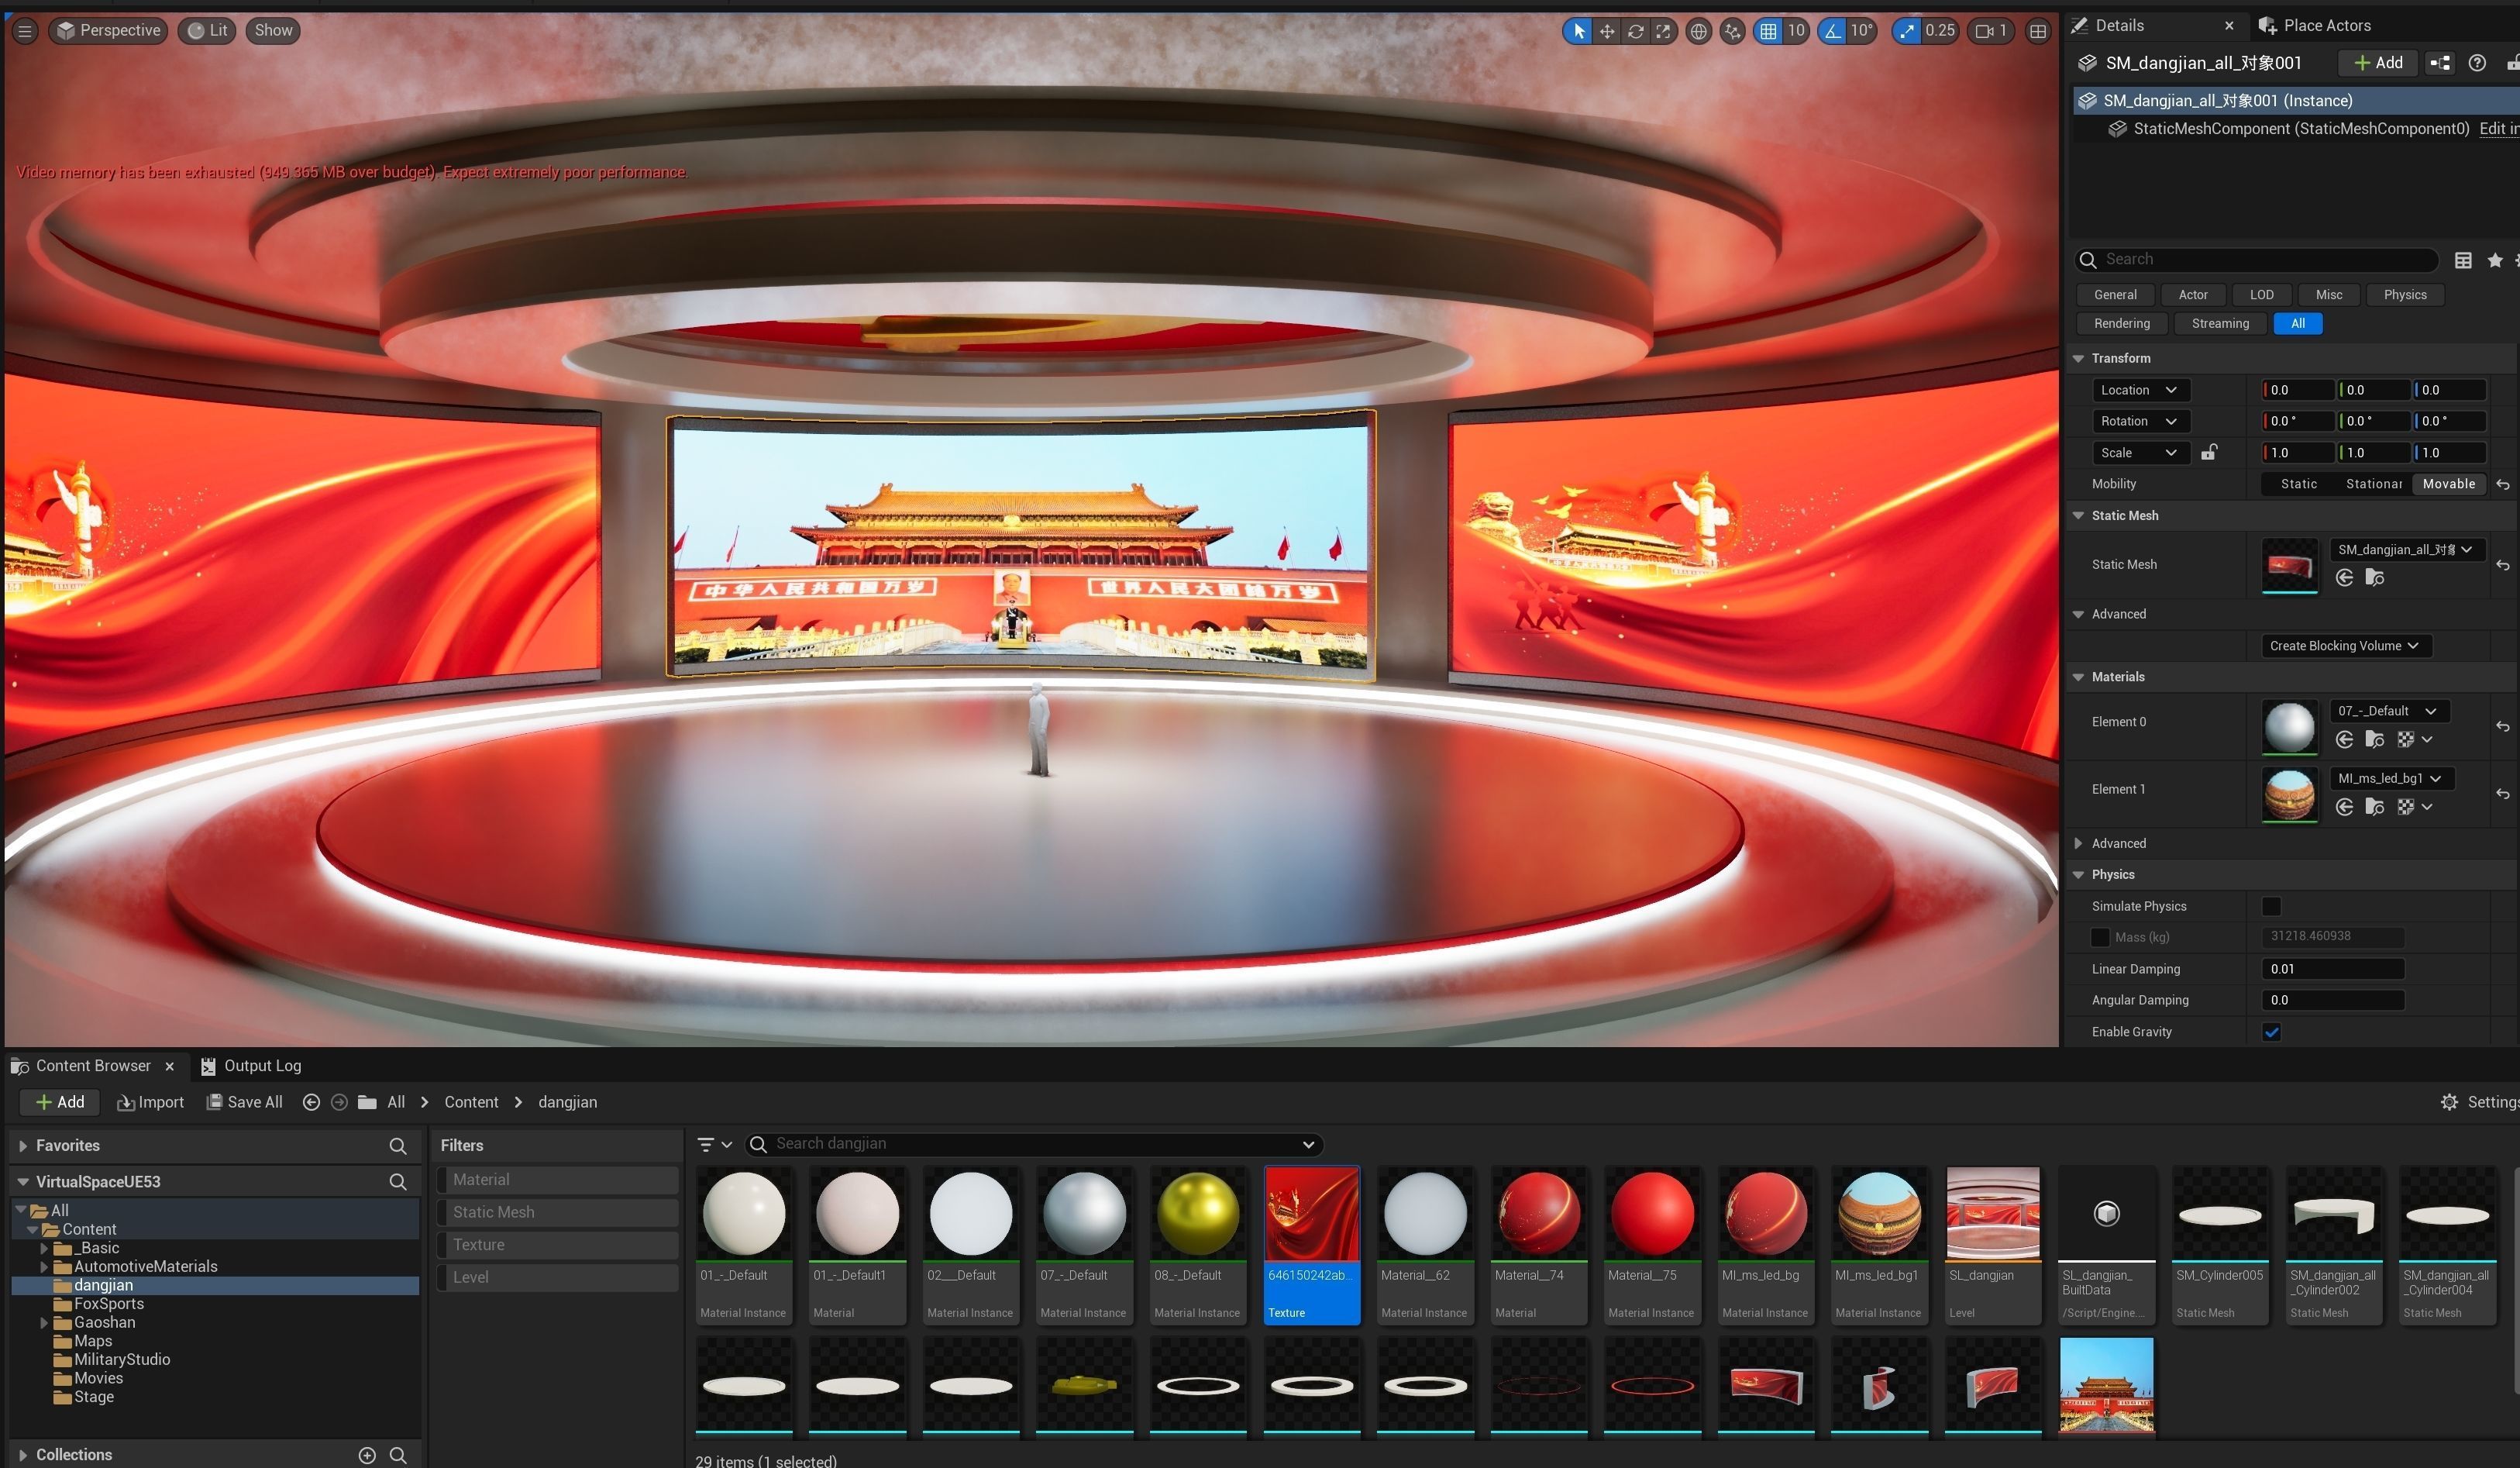
Task: Toggle rotation angle snapping
Action: tap(1832, 31)
